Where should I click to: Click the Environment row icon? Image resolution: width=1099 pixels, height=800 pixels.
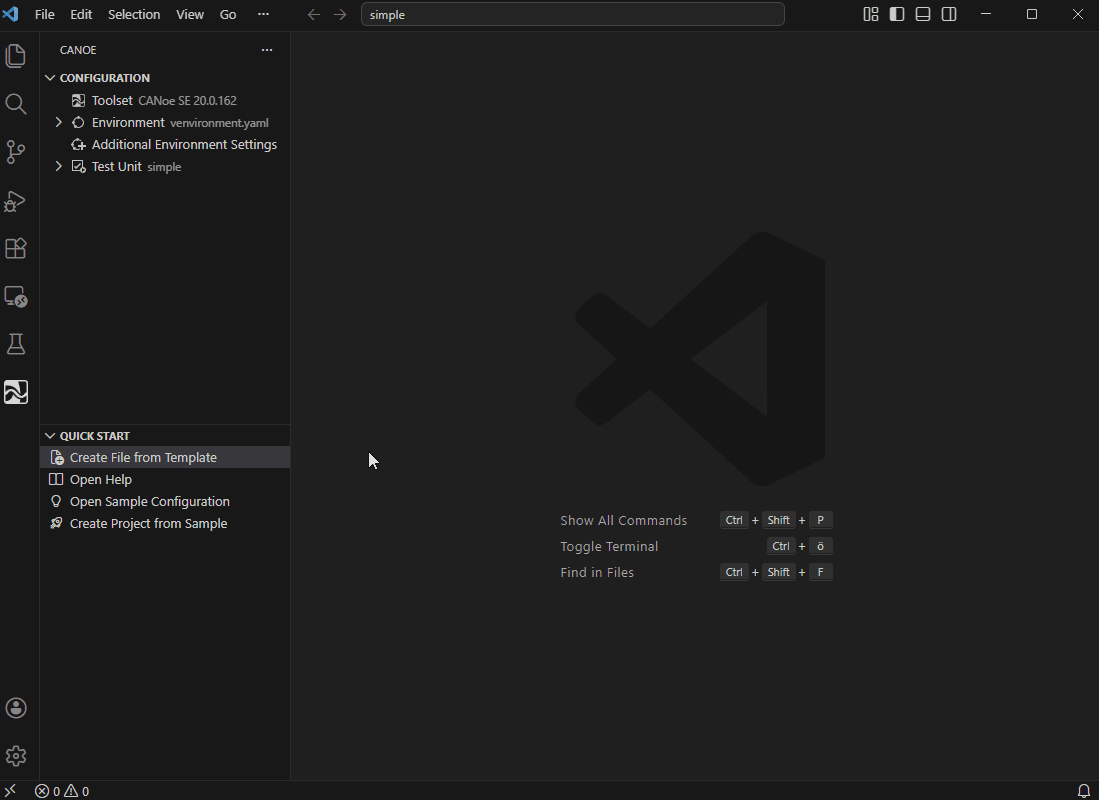pos(78,123)
